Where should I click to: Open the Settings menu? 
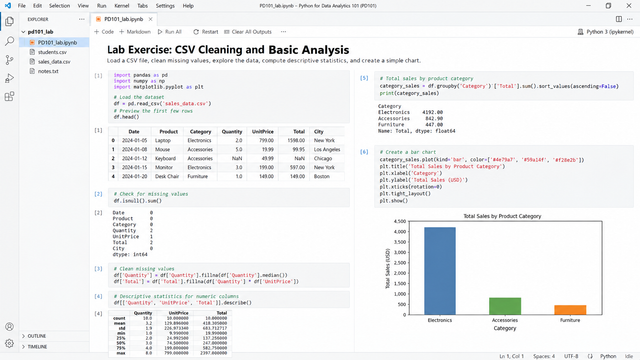click(x=165, y=6)
